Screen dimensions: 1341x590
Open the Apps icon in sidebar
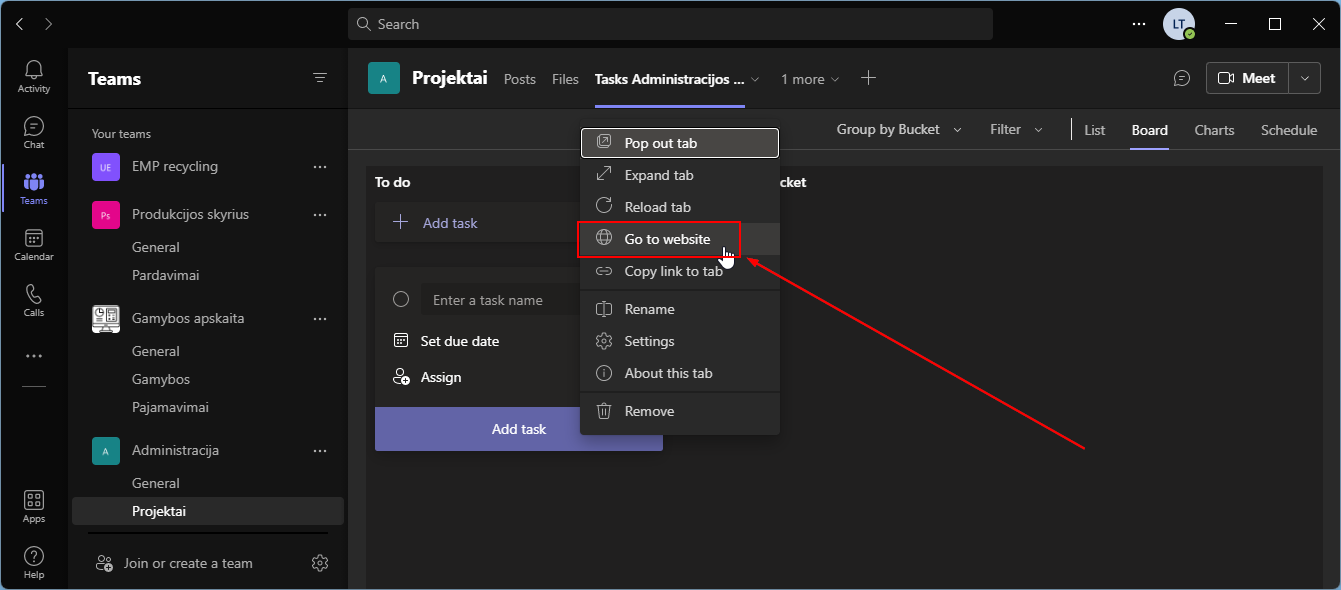pos(33,505)
